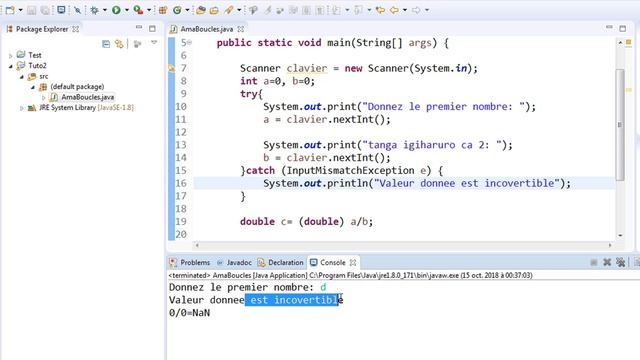Open the New Java Class dropdown arrow
The image size is (640, 360).
click(187, 10)
